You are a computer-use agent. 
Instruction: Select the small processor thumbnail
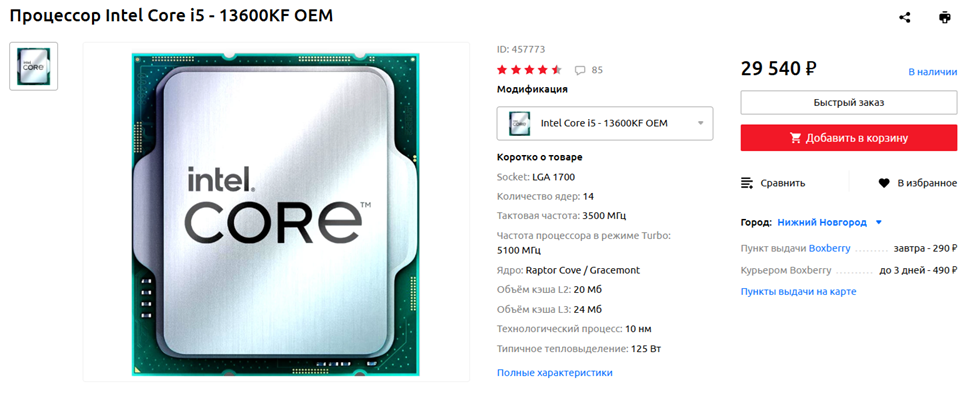coord(34,66)
